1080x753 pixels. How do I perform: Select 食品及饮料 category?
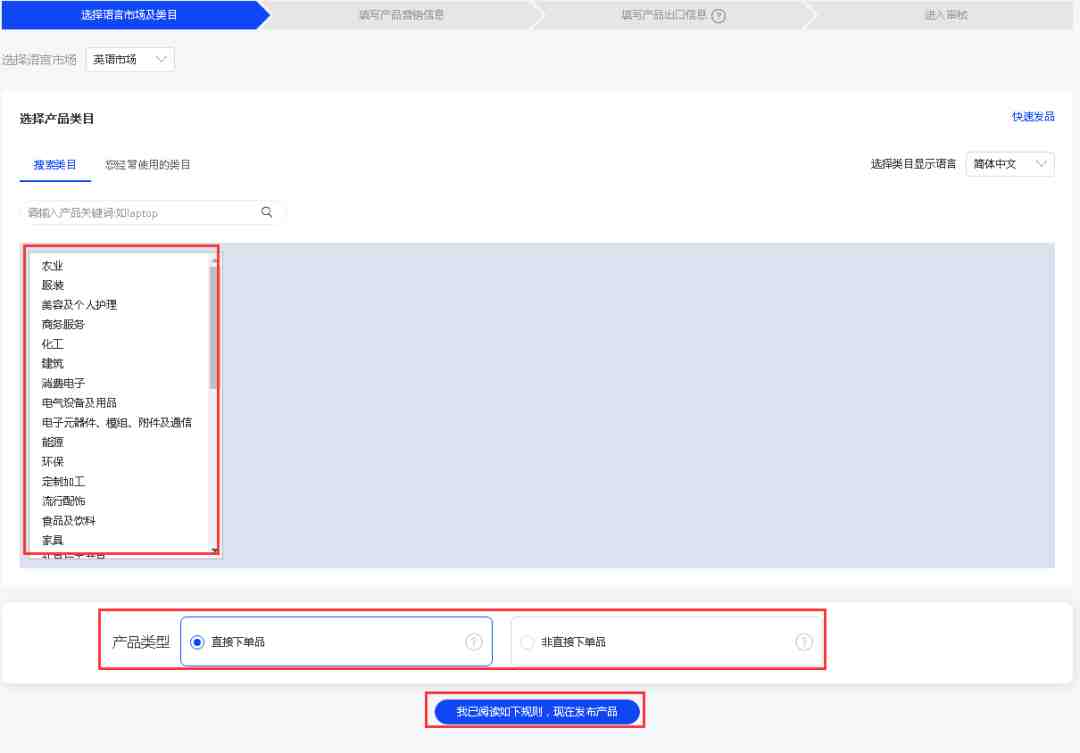coord(69,521)
